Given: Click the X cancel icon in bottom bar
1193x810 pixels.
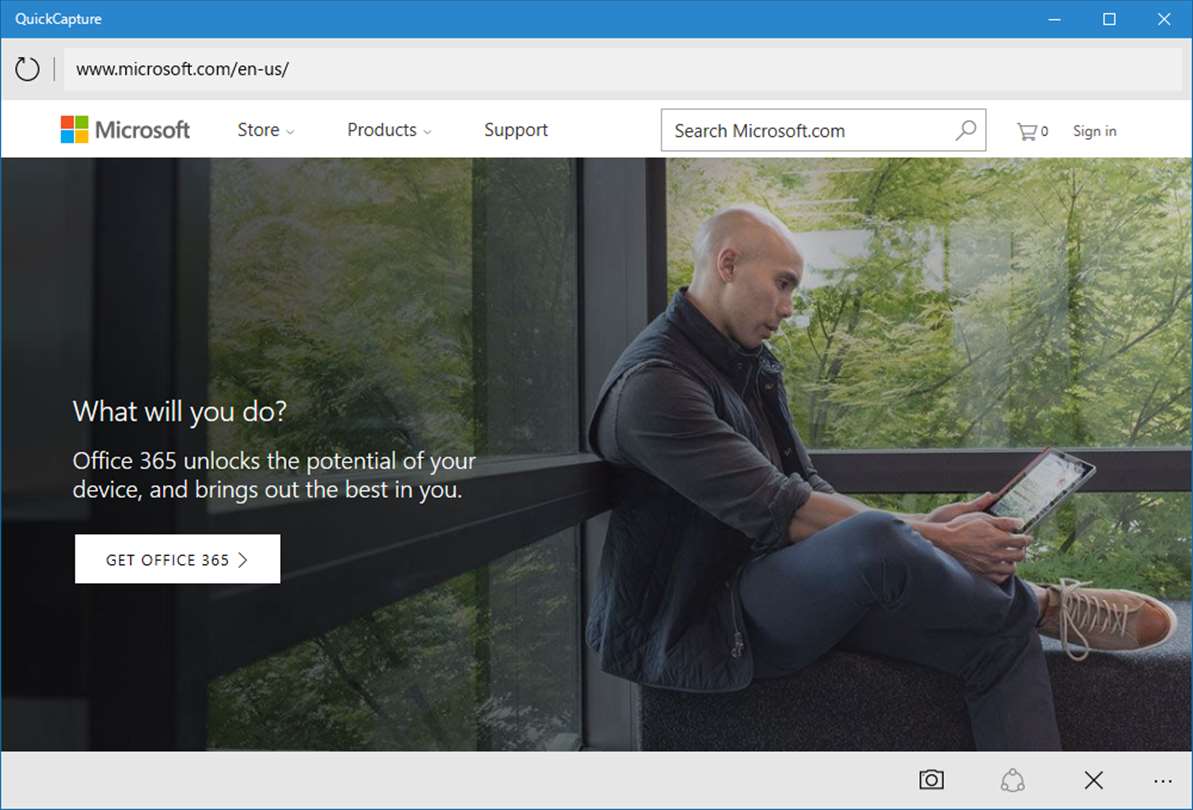Looking at the screenshot, I should coord(1093,780).
